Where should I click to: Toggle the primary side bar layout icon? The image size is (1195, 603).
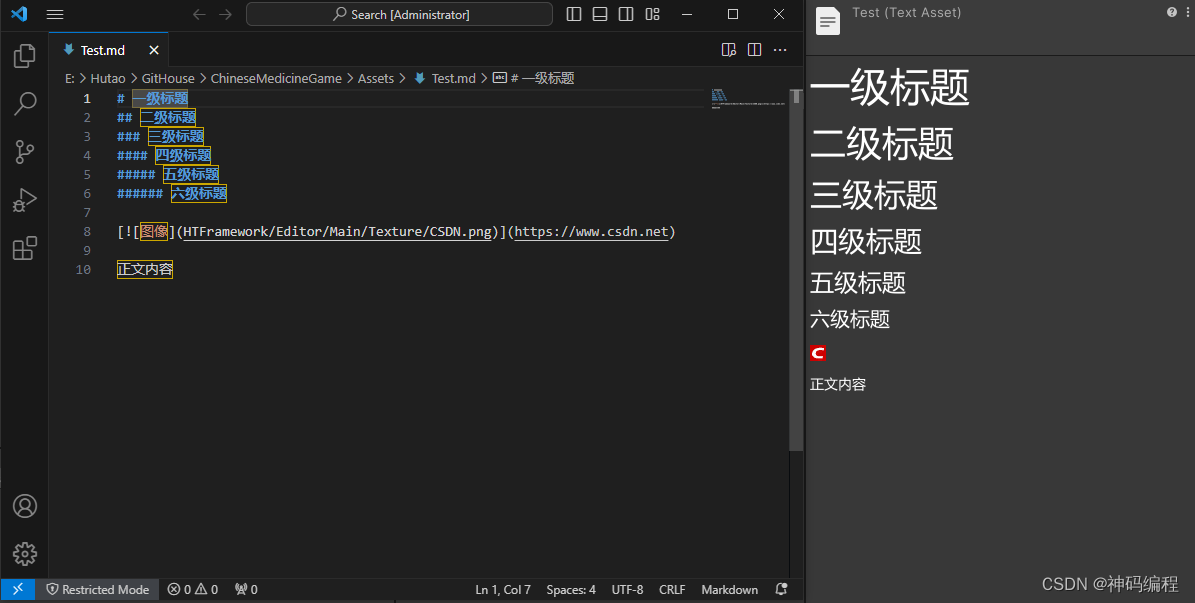point(574,14)
